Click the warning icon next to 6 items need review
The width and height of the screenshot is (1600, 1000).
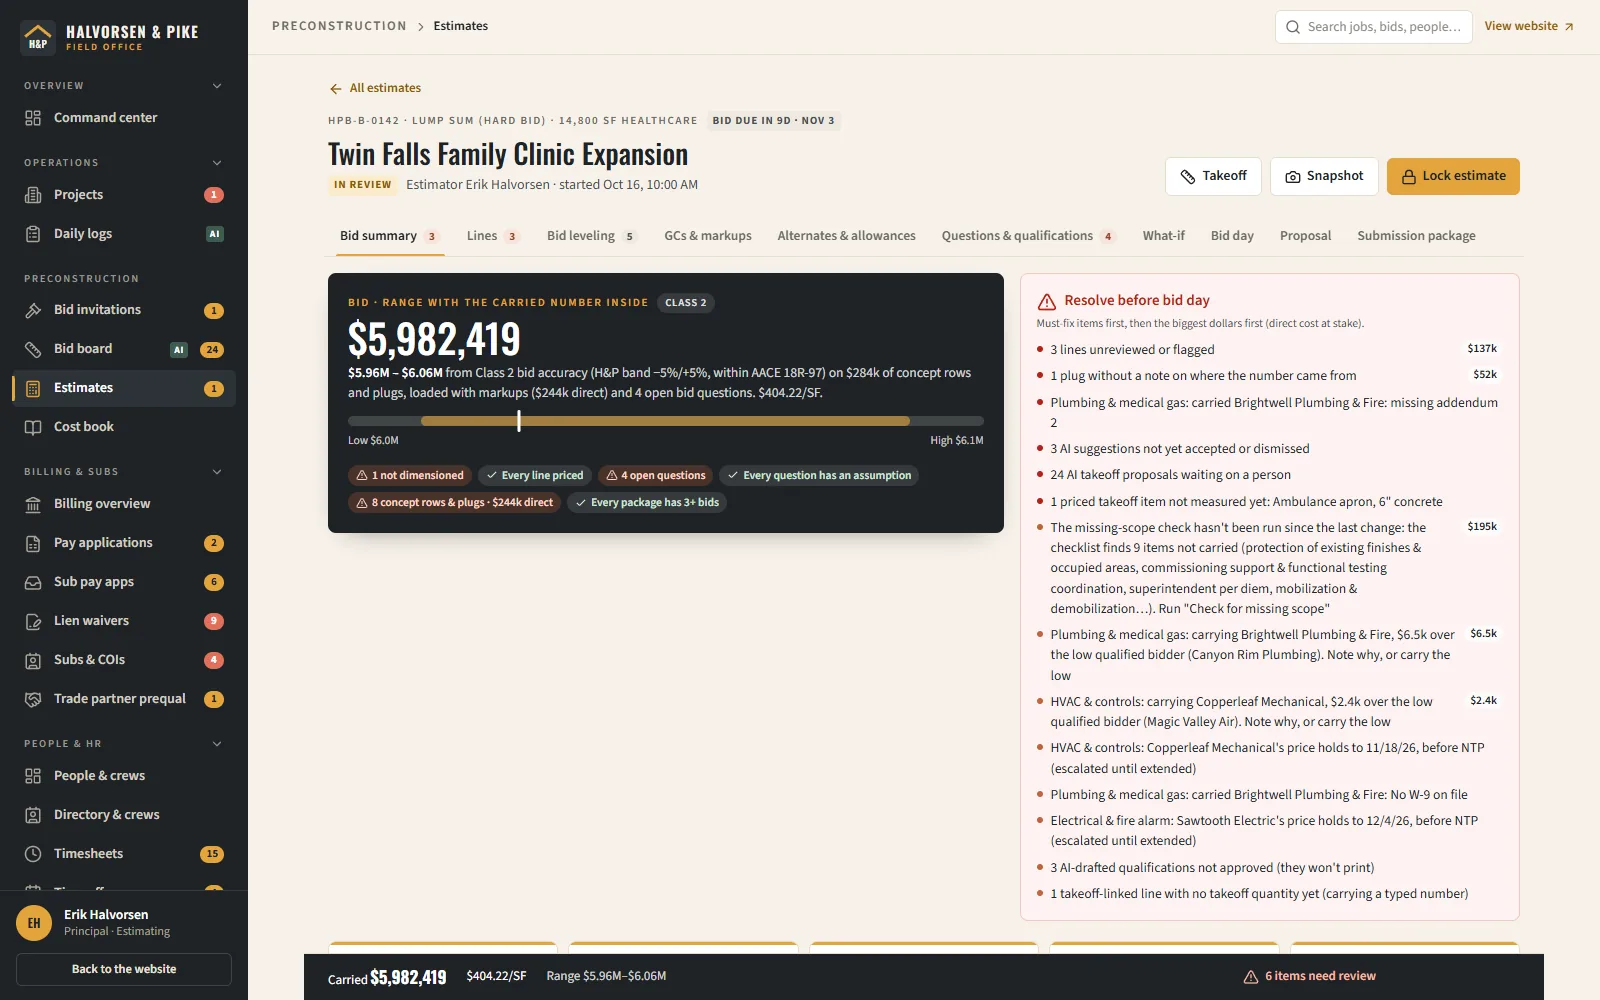click(x=1250, y=977)
